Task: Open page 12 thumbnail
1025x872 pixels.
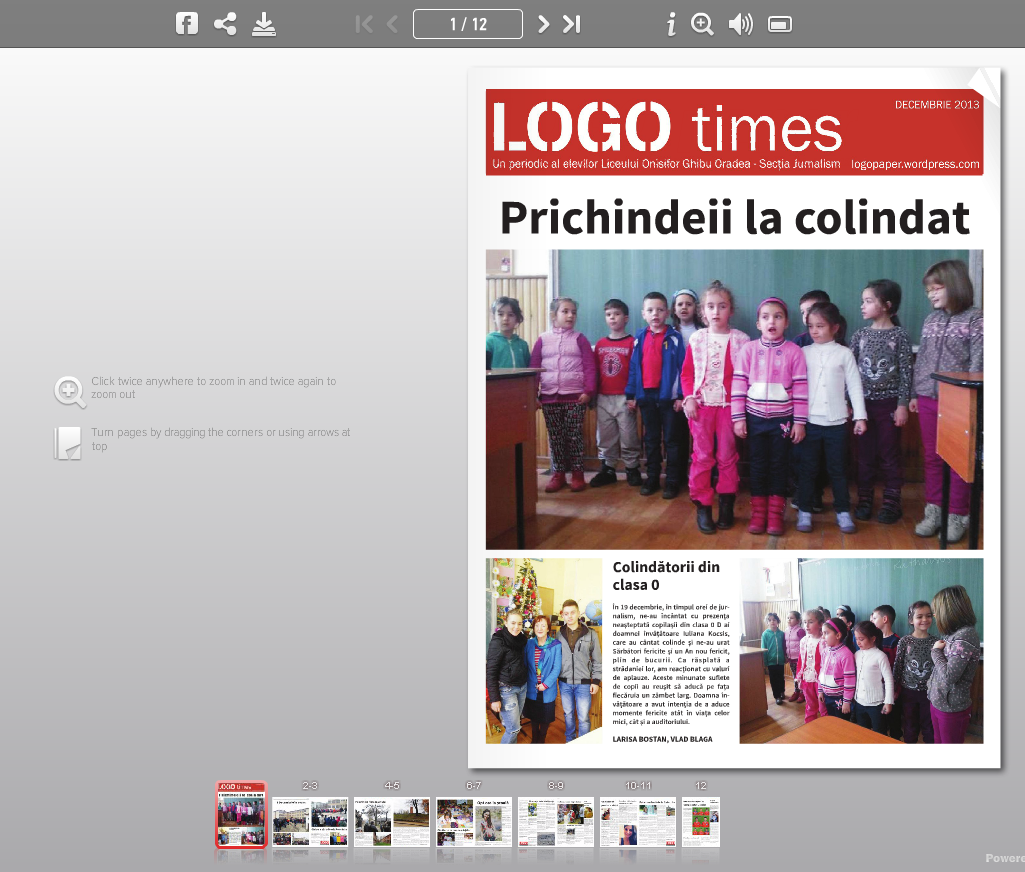Action: pyautogui.click(x=701, y=821)
